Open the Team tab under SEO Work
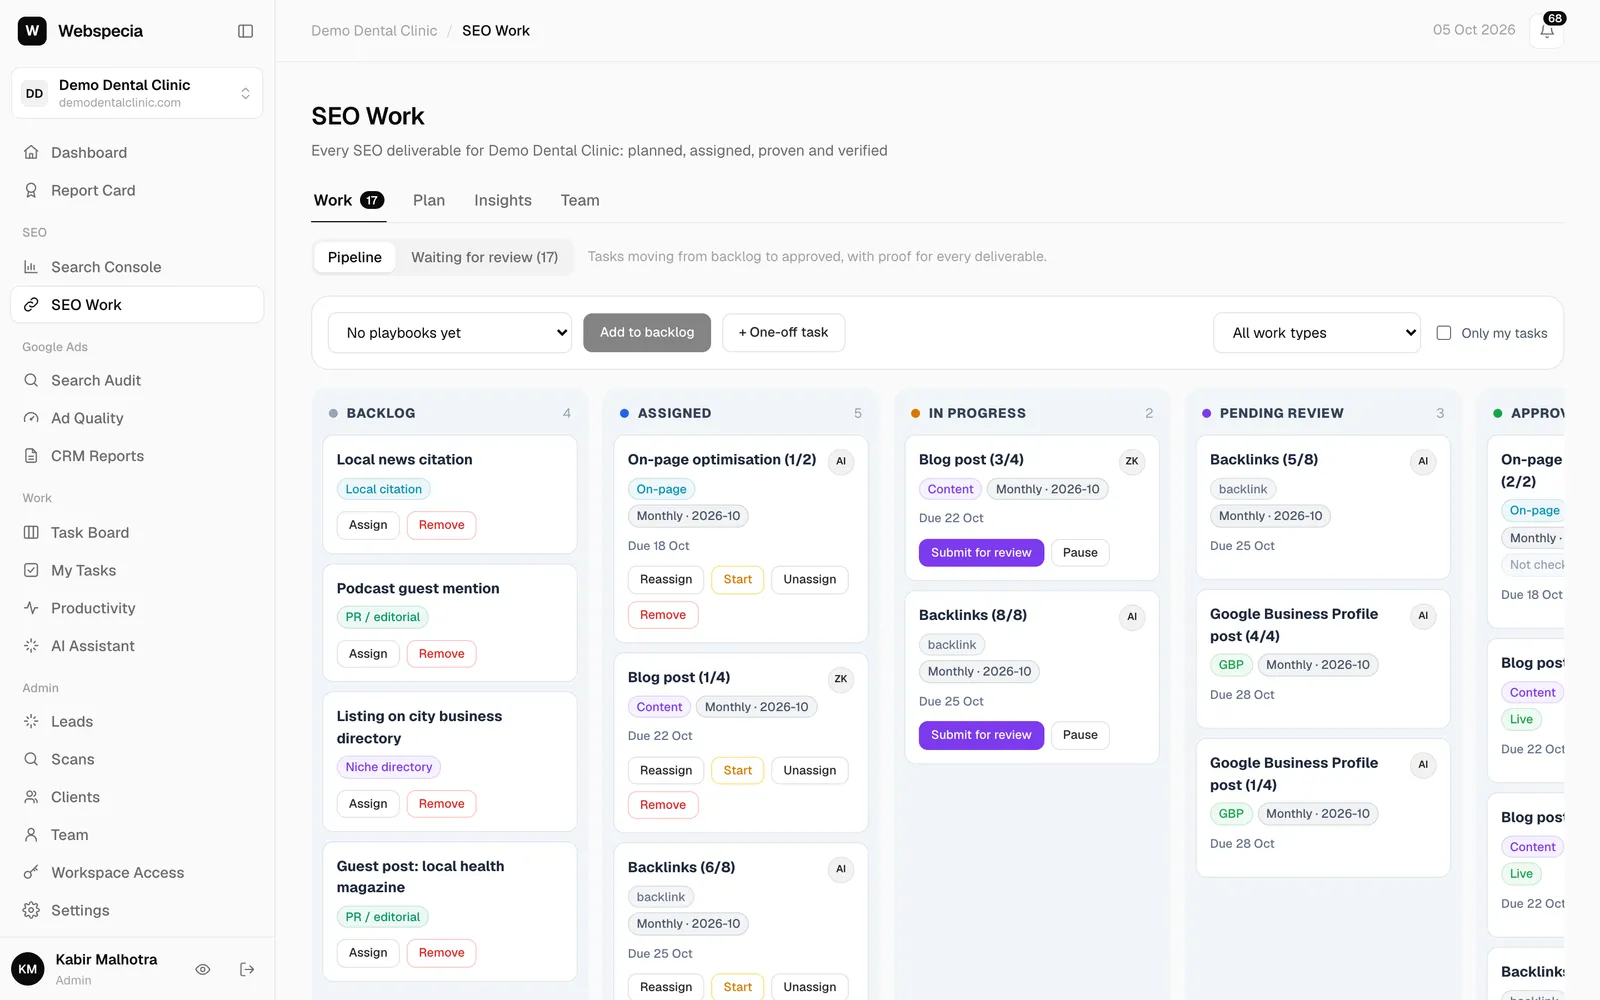The image size is (1600, 1000). point(580,200)
